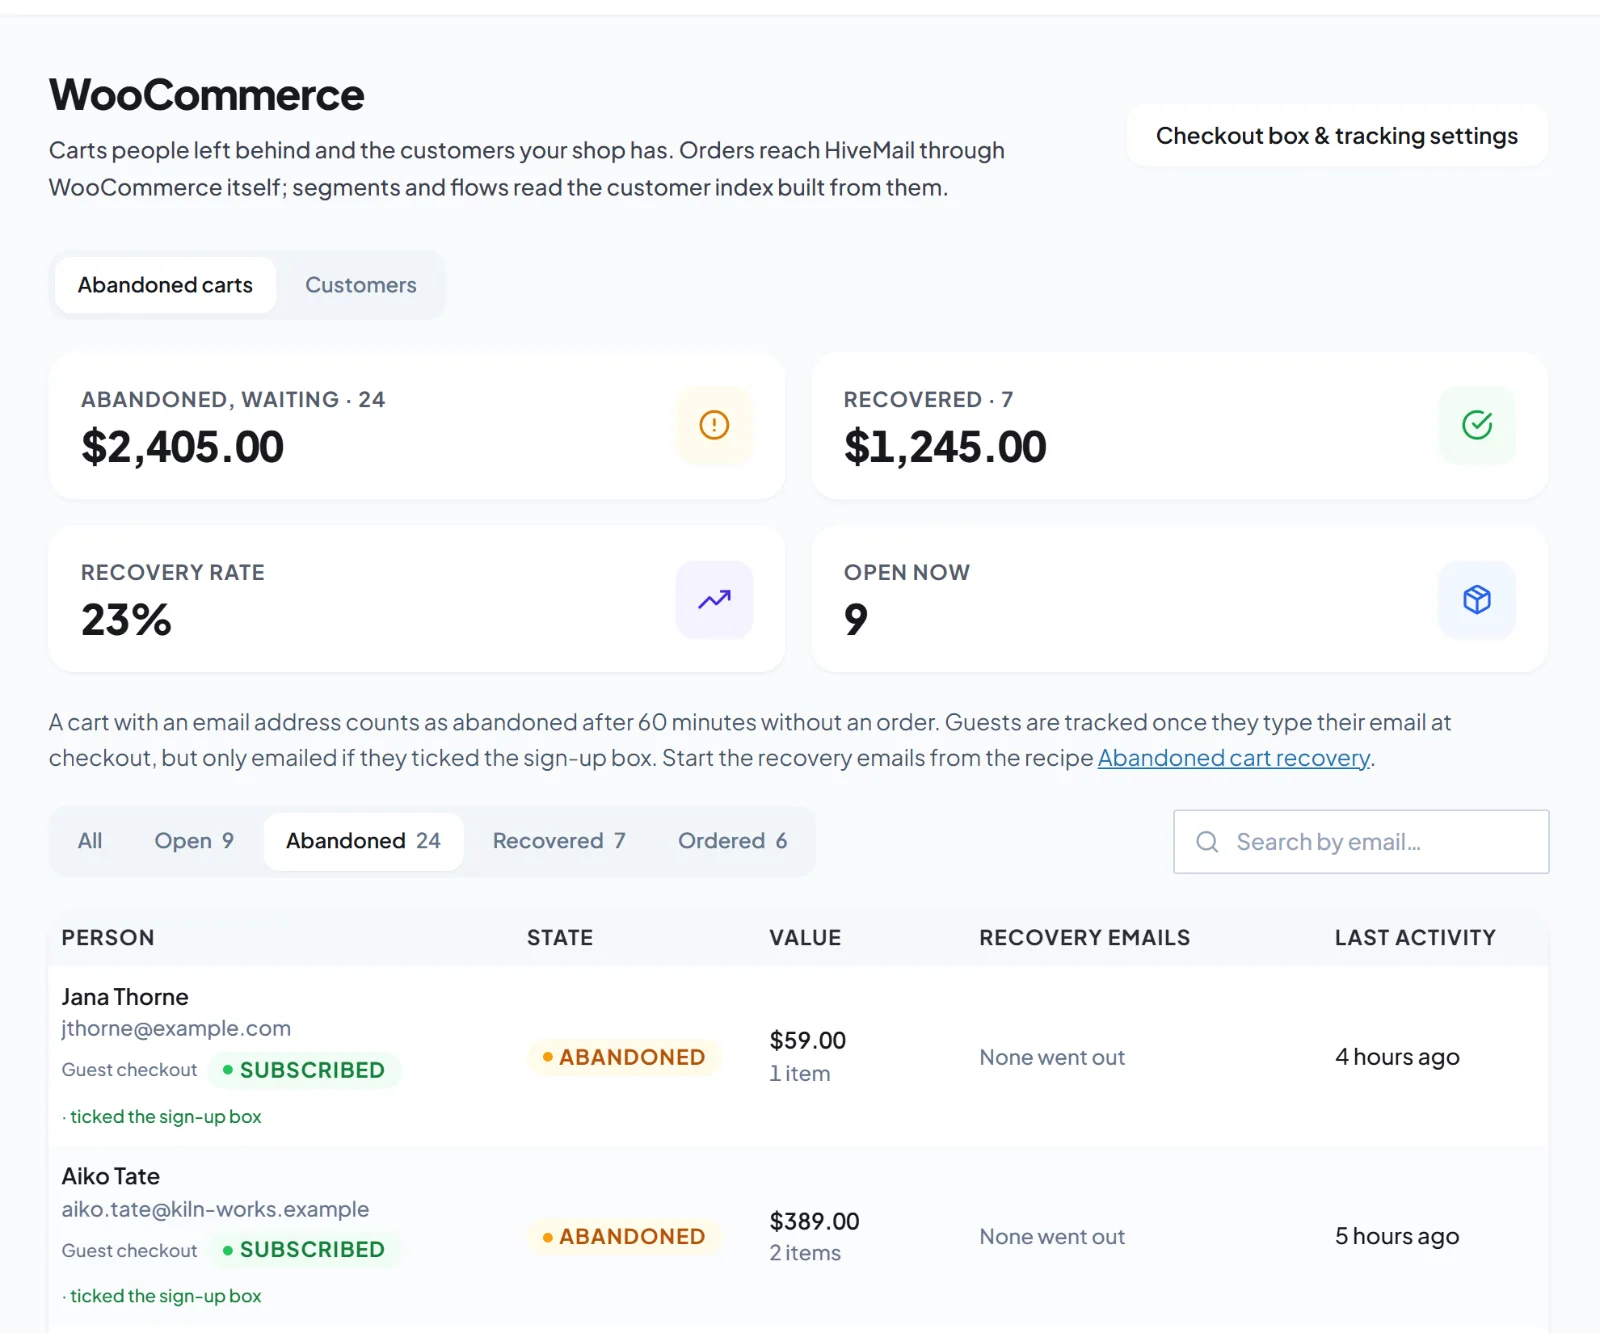Click the box icon on Open Now card

[1477, 599]
